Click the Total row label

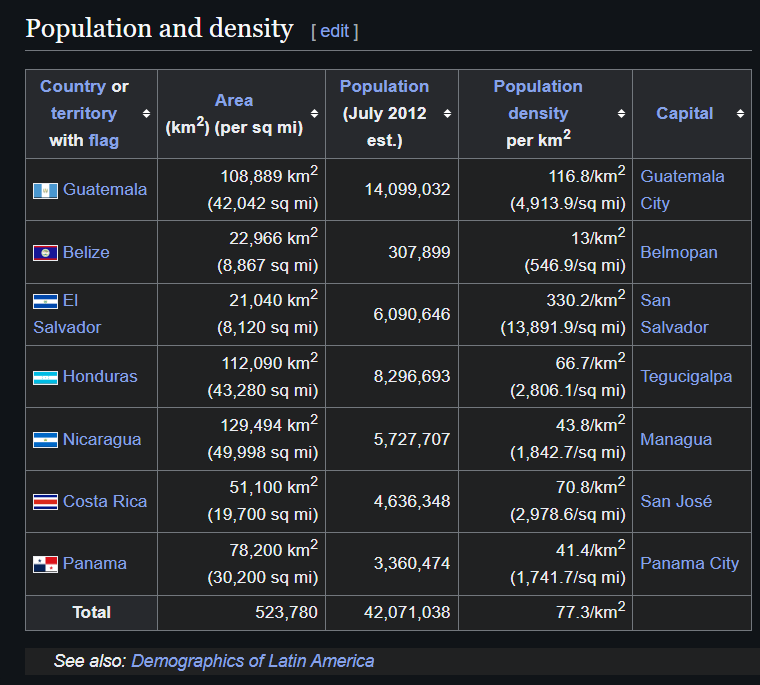tap(92, 612)
